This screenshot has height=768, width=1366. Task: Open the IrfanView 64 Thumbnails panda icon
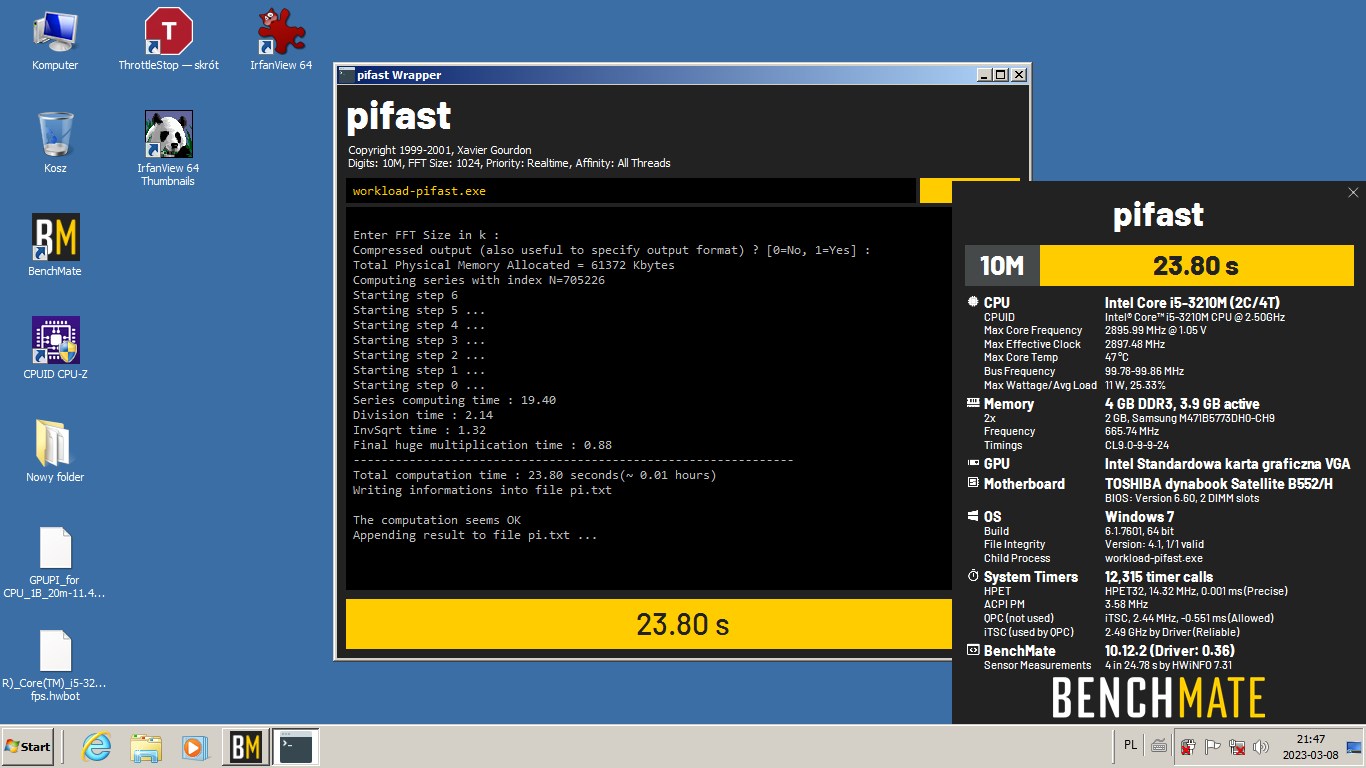tap(168, 148)
